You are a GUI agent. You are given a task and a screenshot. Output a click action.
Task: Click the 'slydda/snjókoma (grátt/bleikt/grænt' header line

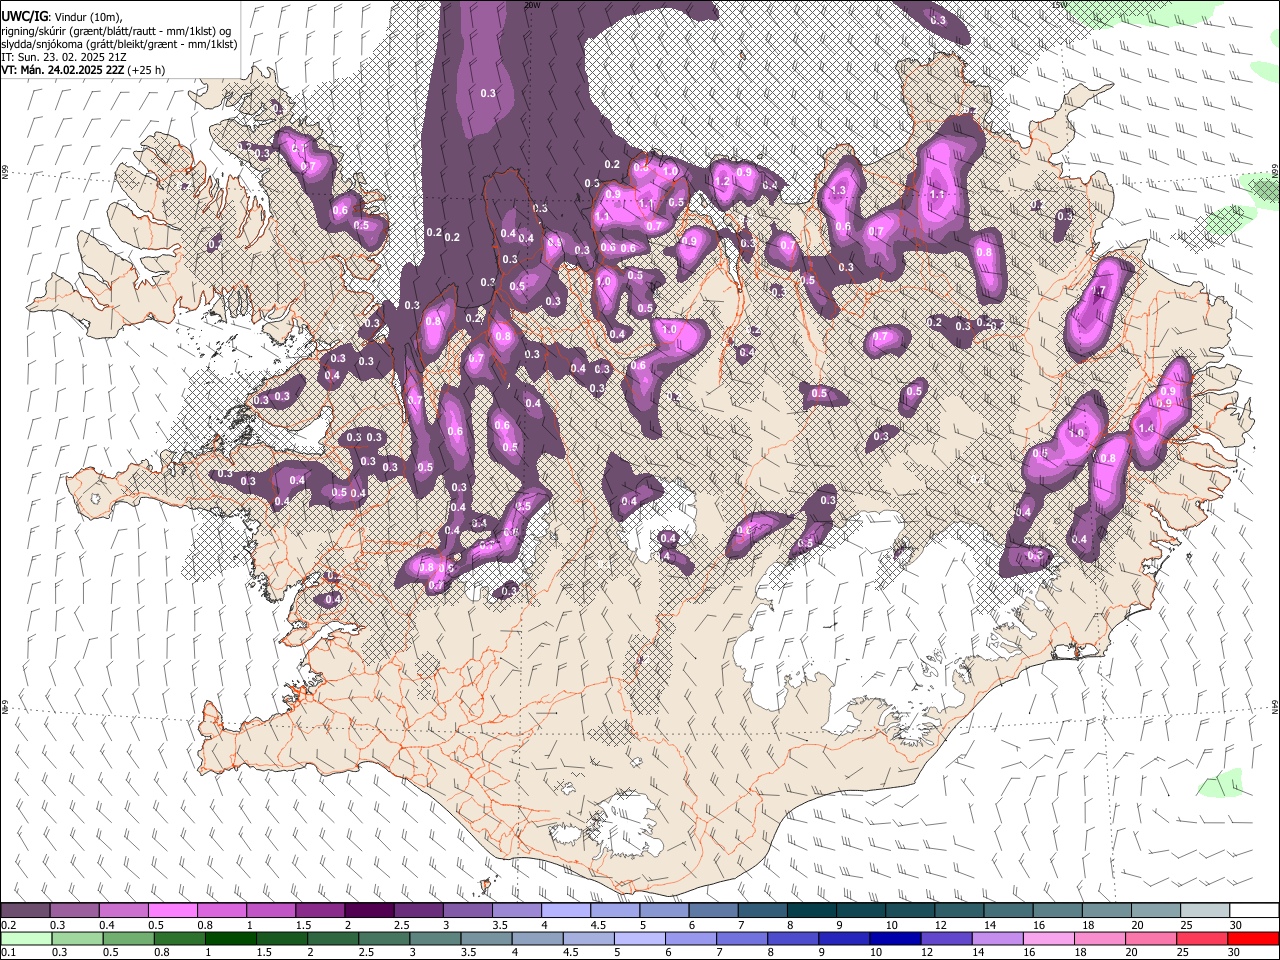pyautogui.click(x=119, y=44)
